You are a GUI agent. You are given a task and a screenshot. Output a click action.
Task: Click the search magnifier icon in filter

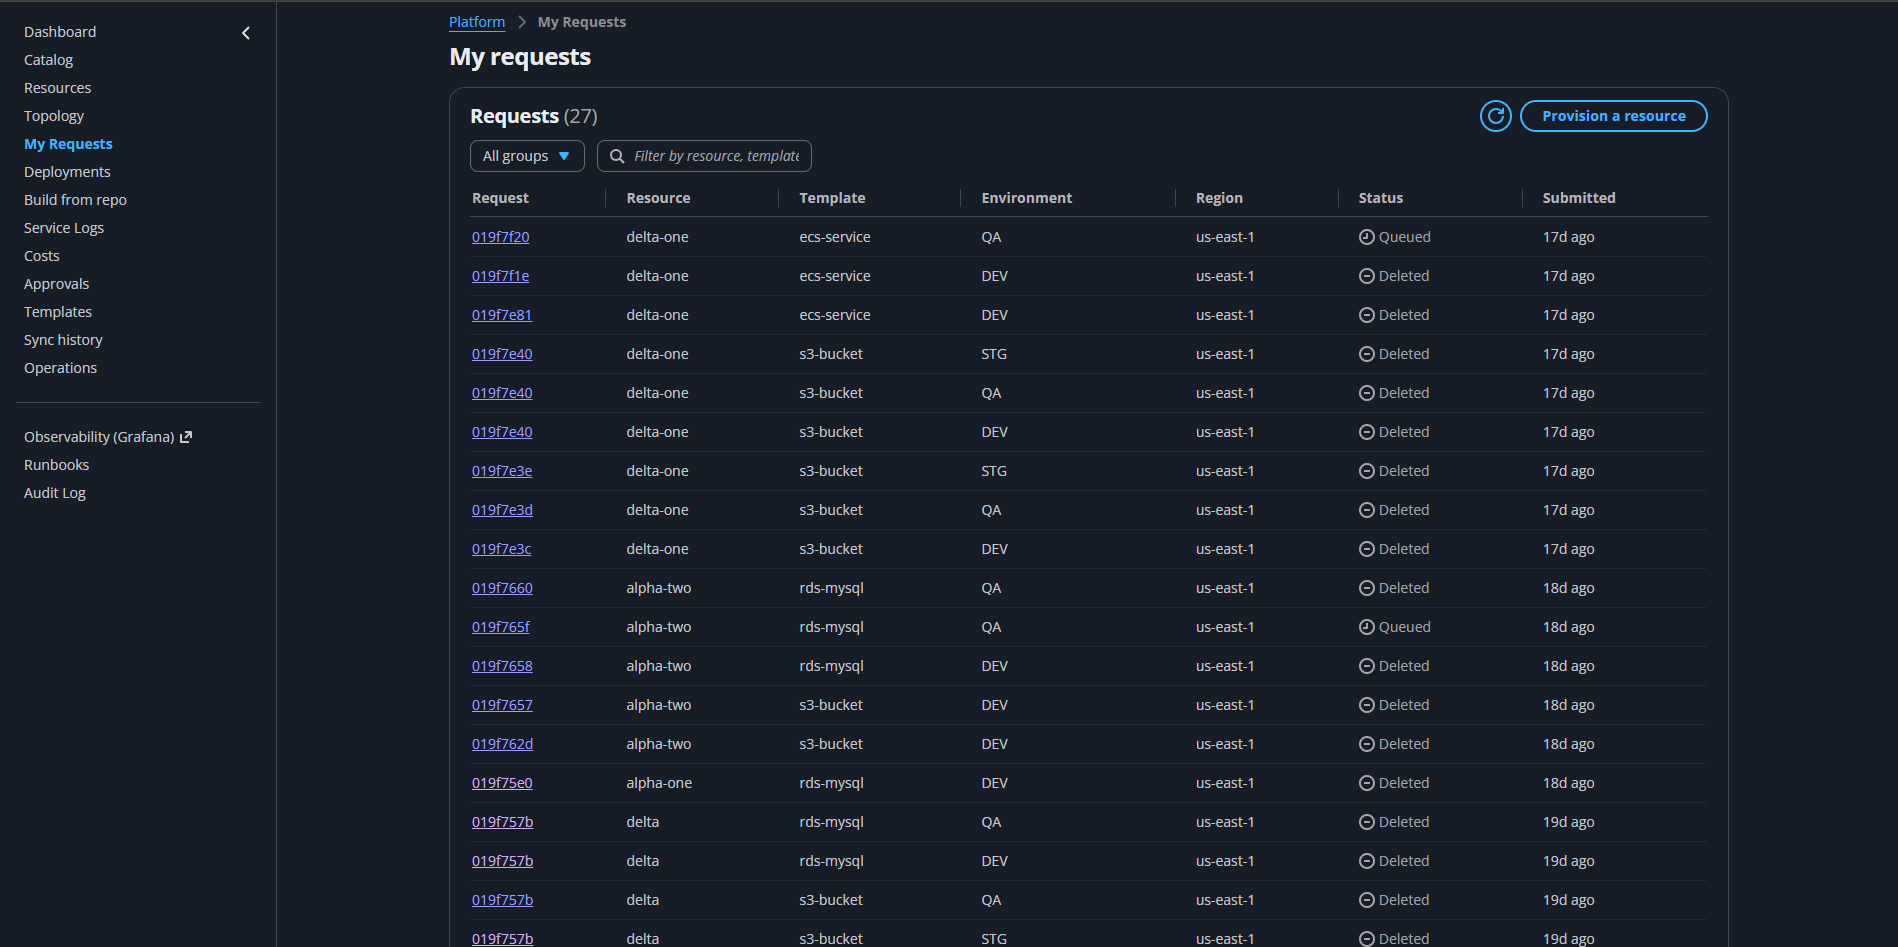(x=617, y=156)
